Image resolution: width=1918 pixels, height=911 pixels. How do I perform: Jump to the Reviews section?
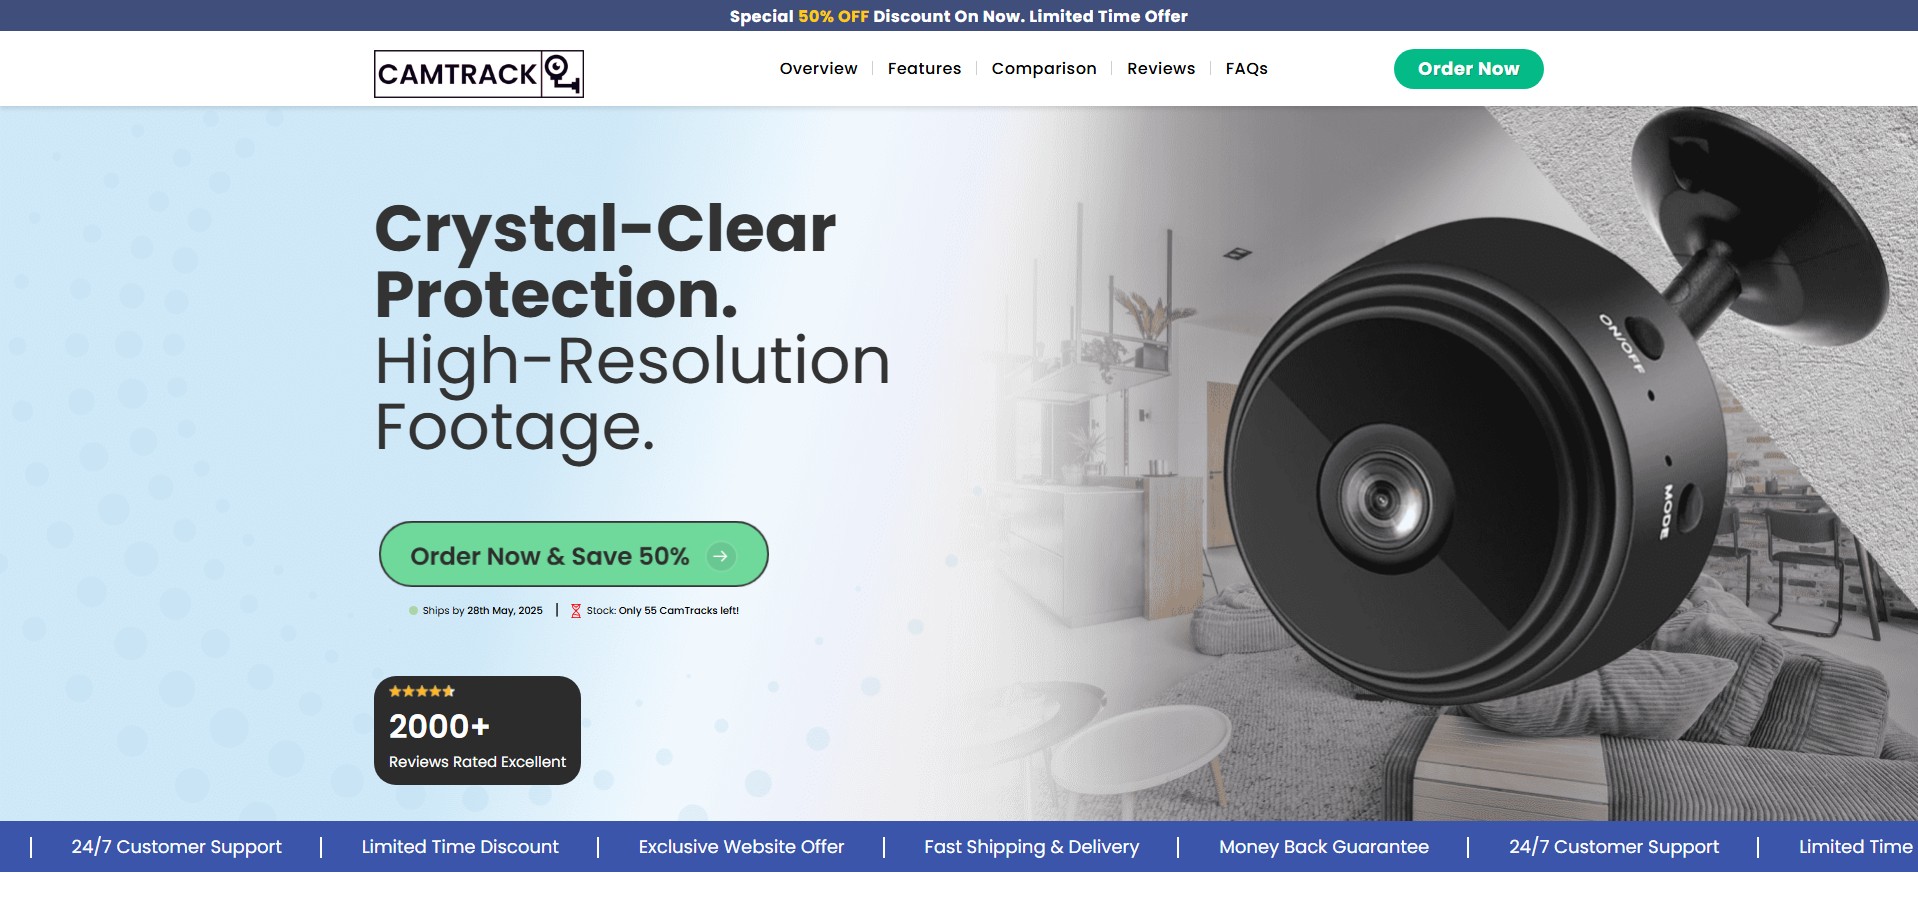click(1161, 69)
